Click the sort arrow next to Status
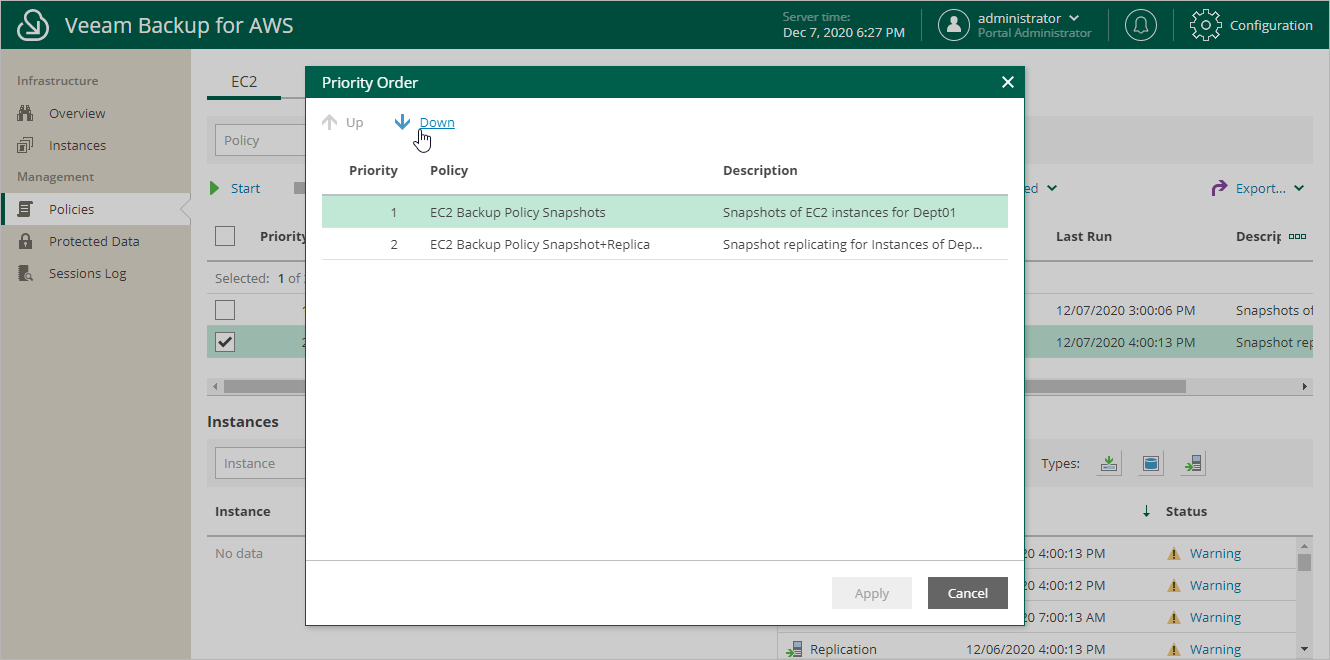The height and width of the screenshot is (660, 1330). tap(1146, 511)
